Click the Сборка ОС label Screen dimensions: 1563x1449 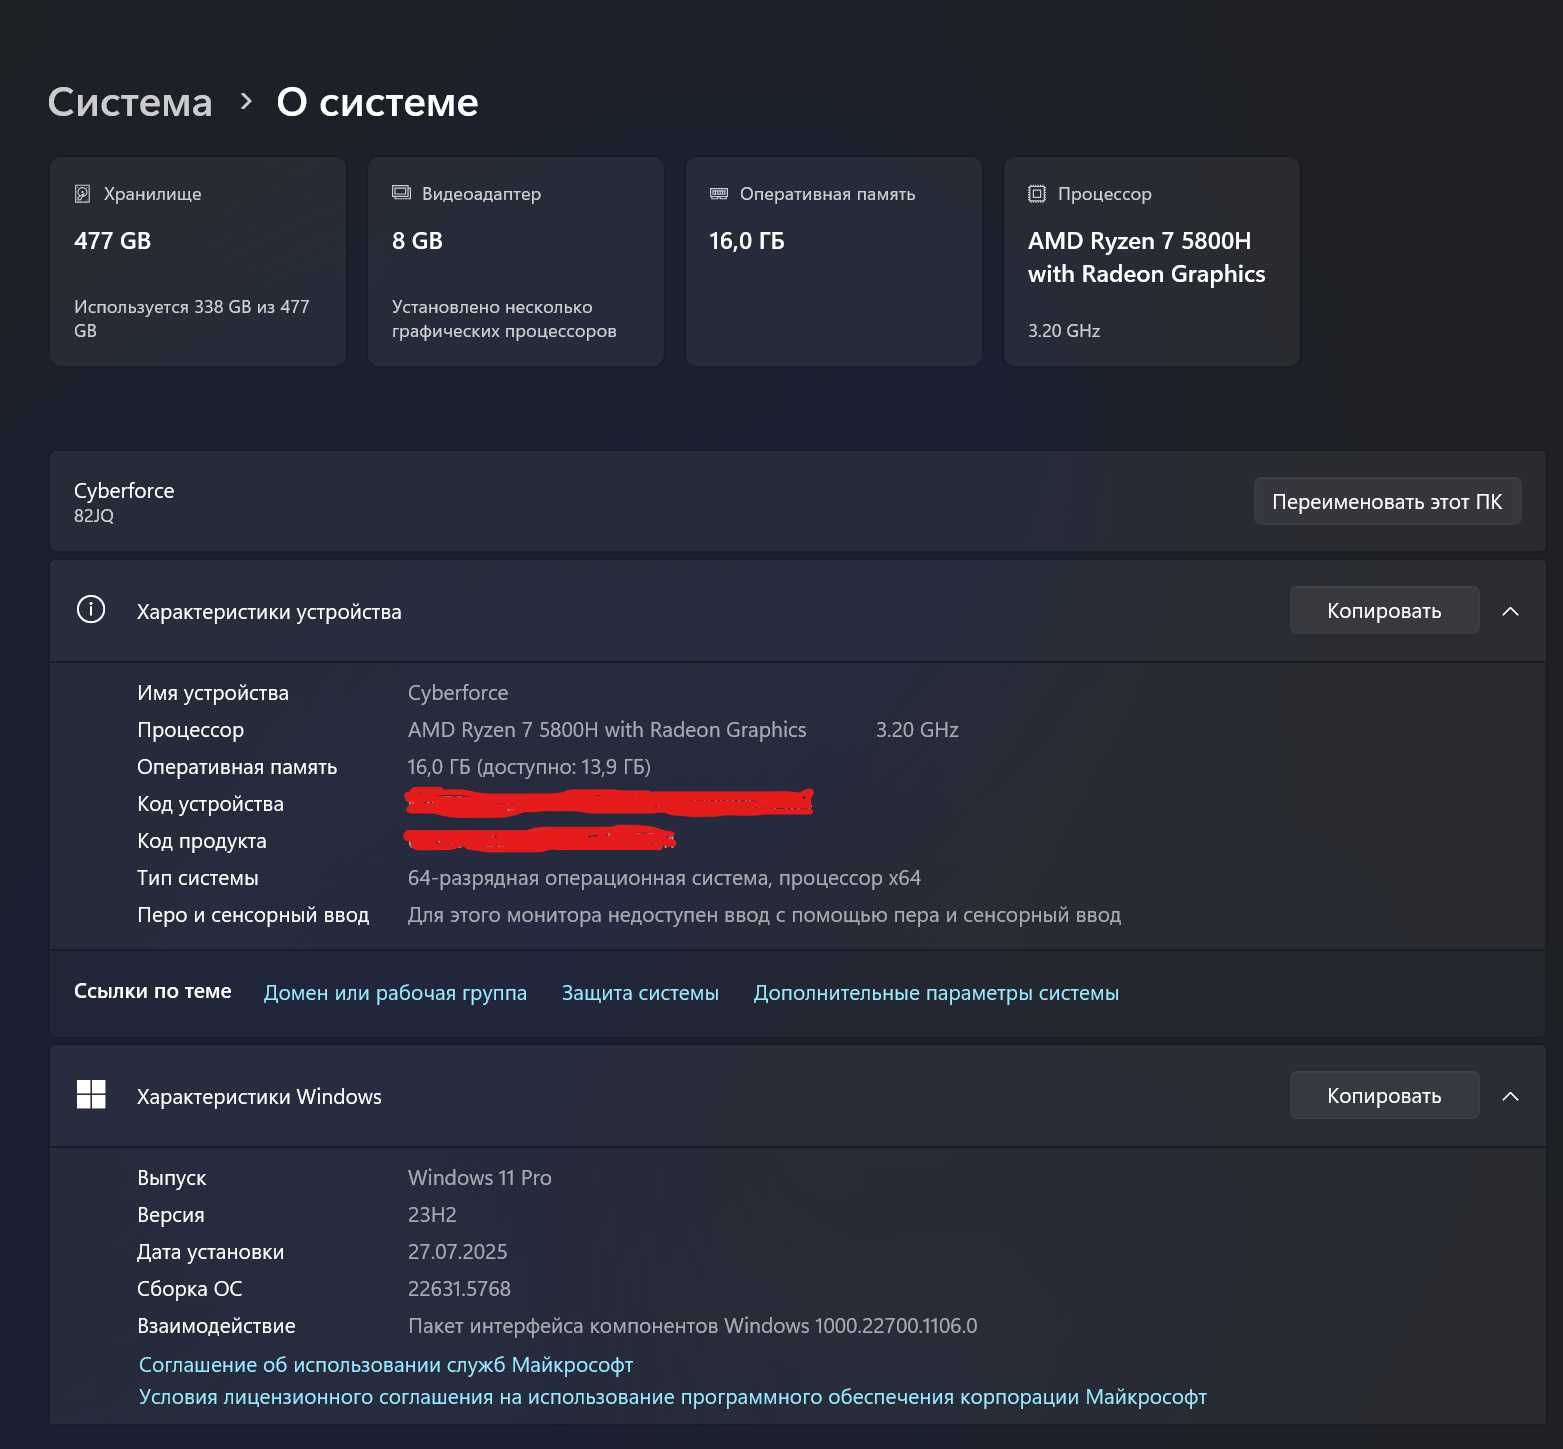click(190, 1289)
